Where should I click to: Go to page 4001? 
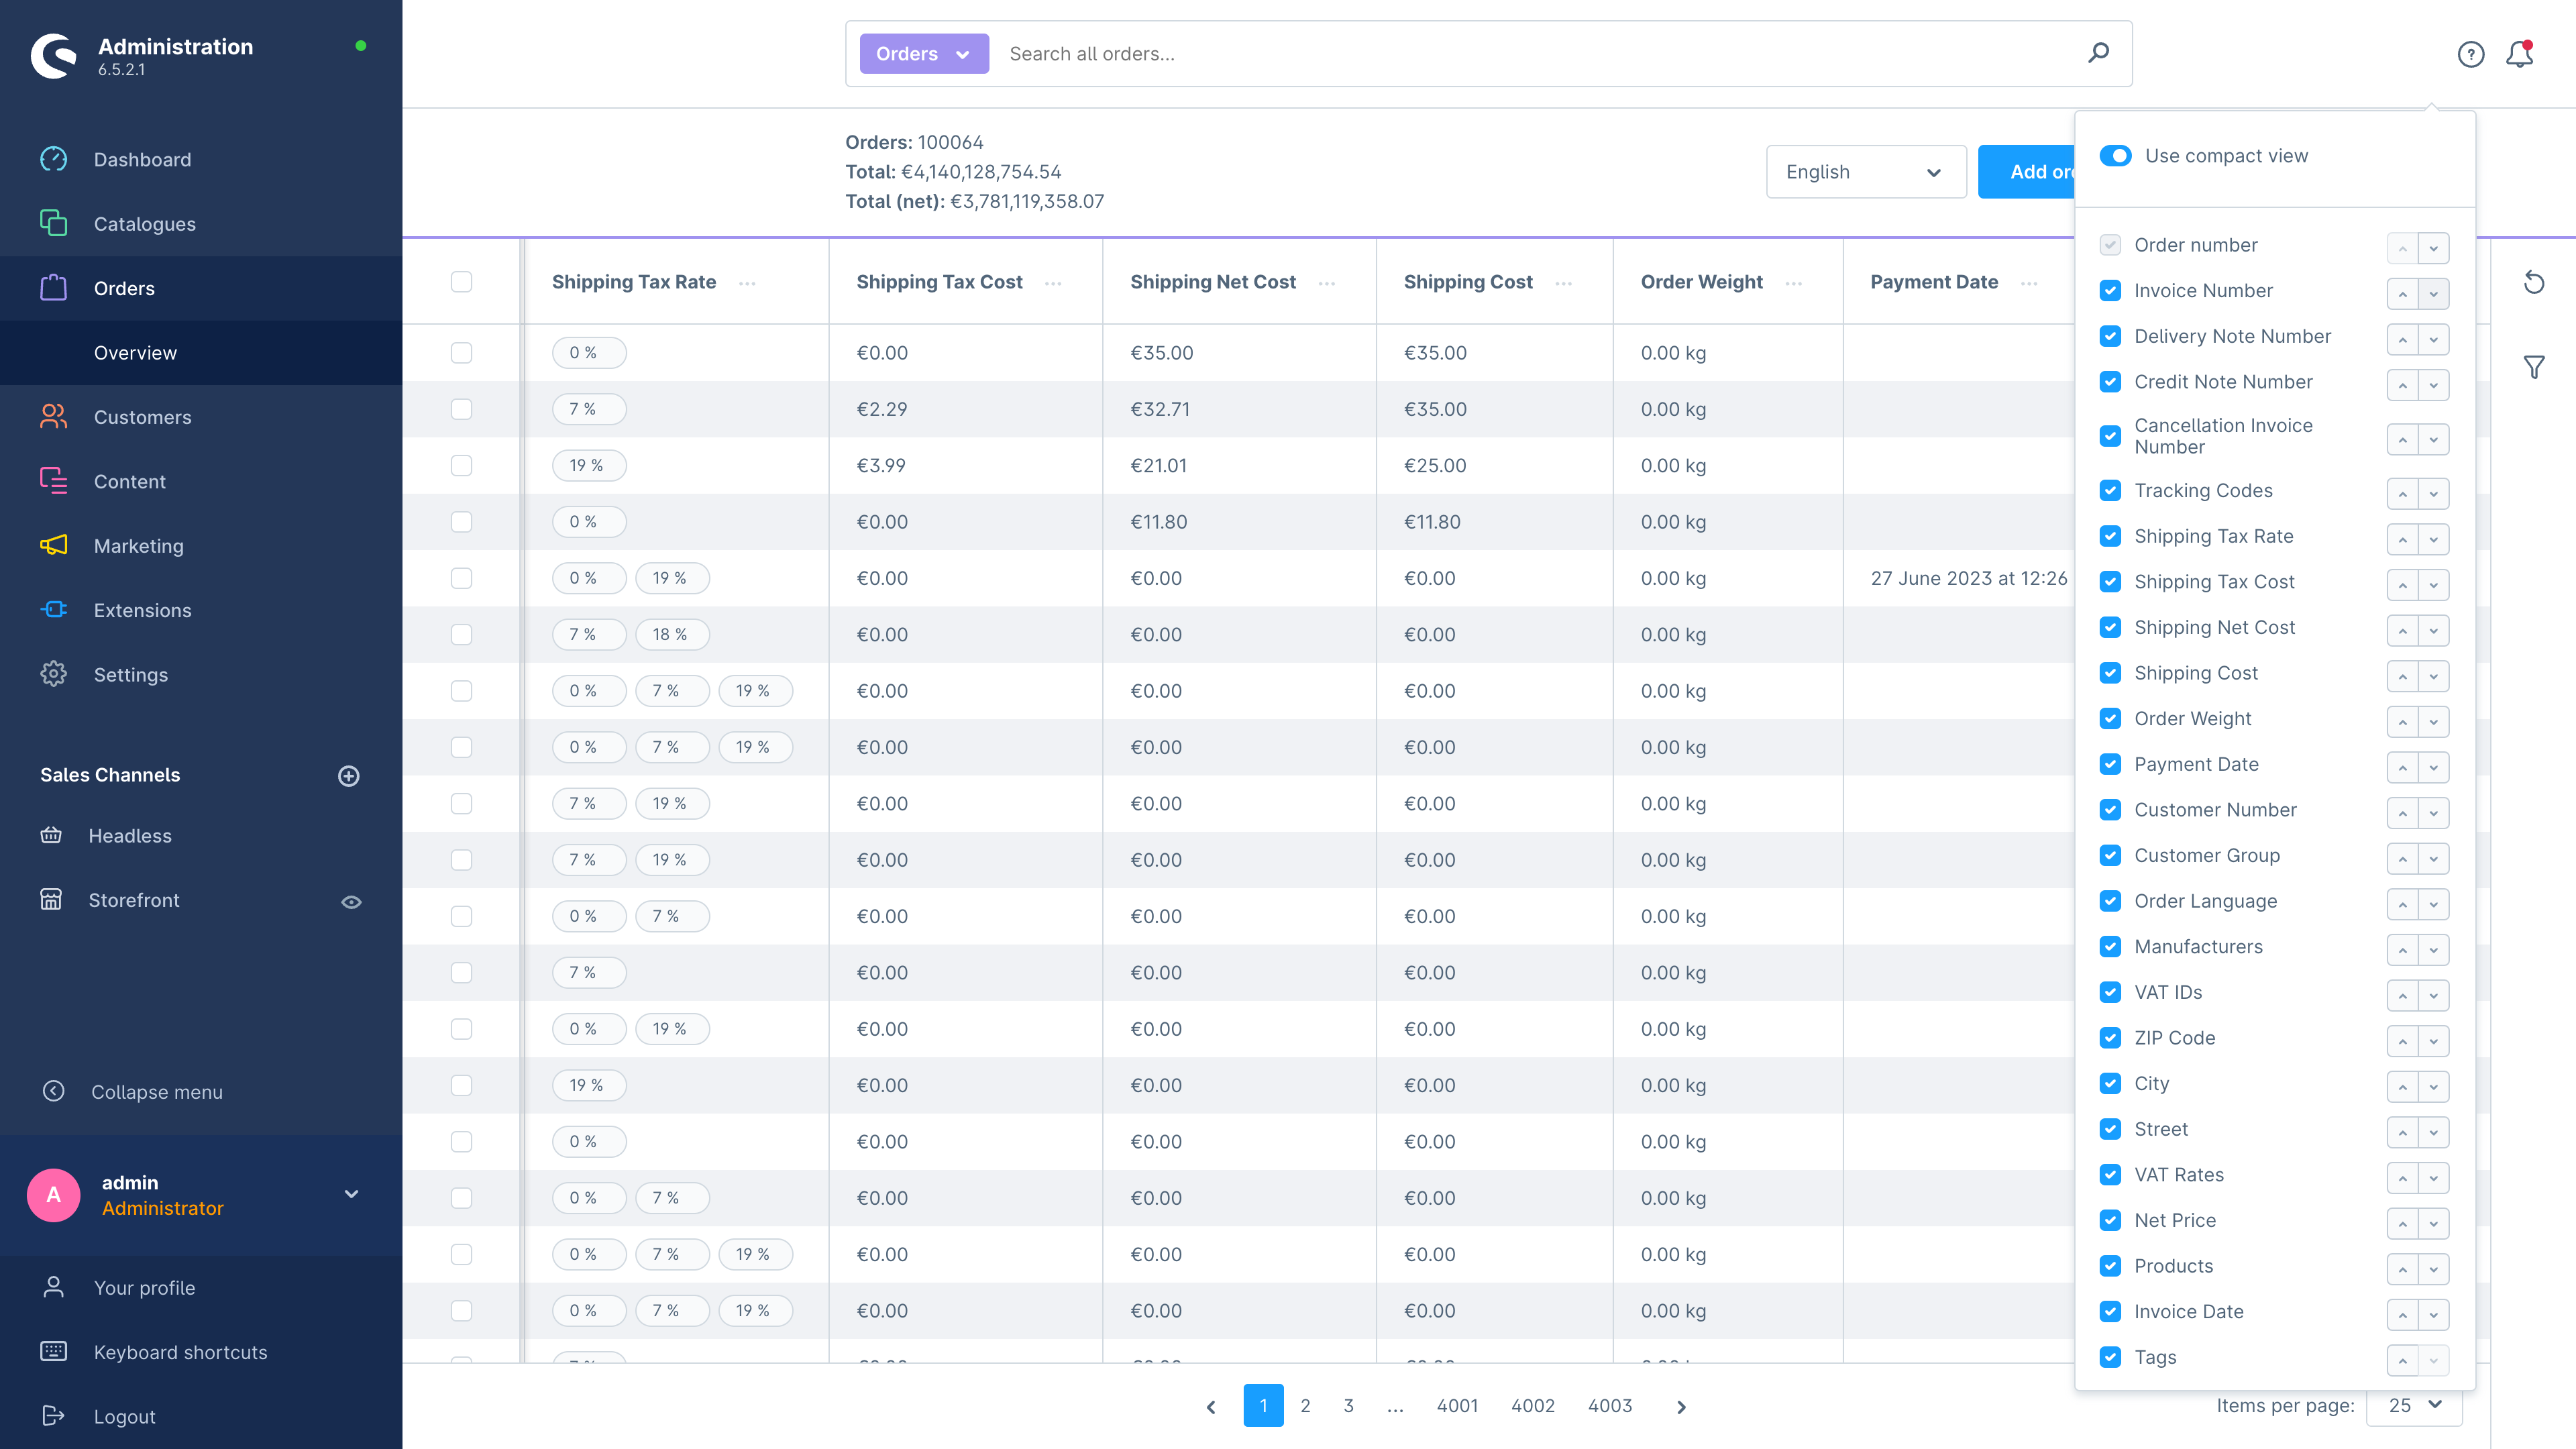click(x=1457, y=1406)
